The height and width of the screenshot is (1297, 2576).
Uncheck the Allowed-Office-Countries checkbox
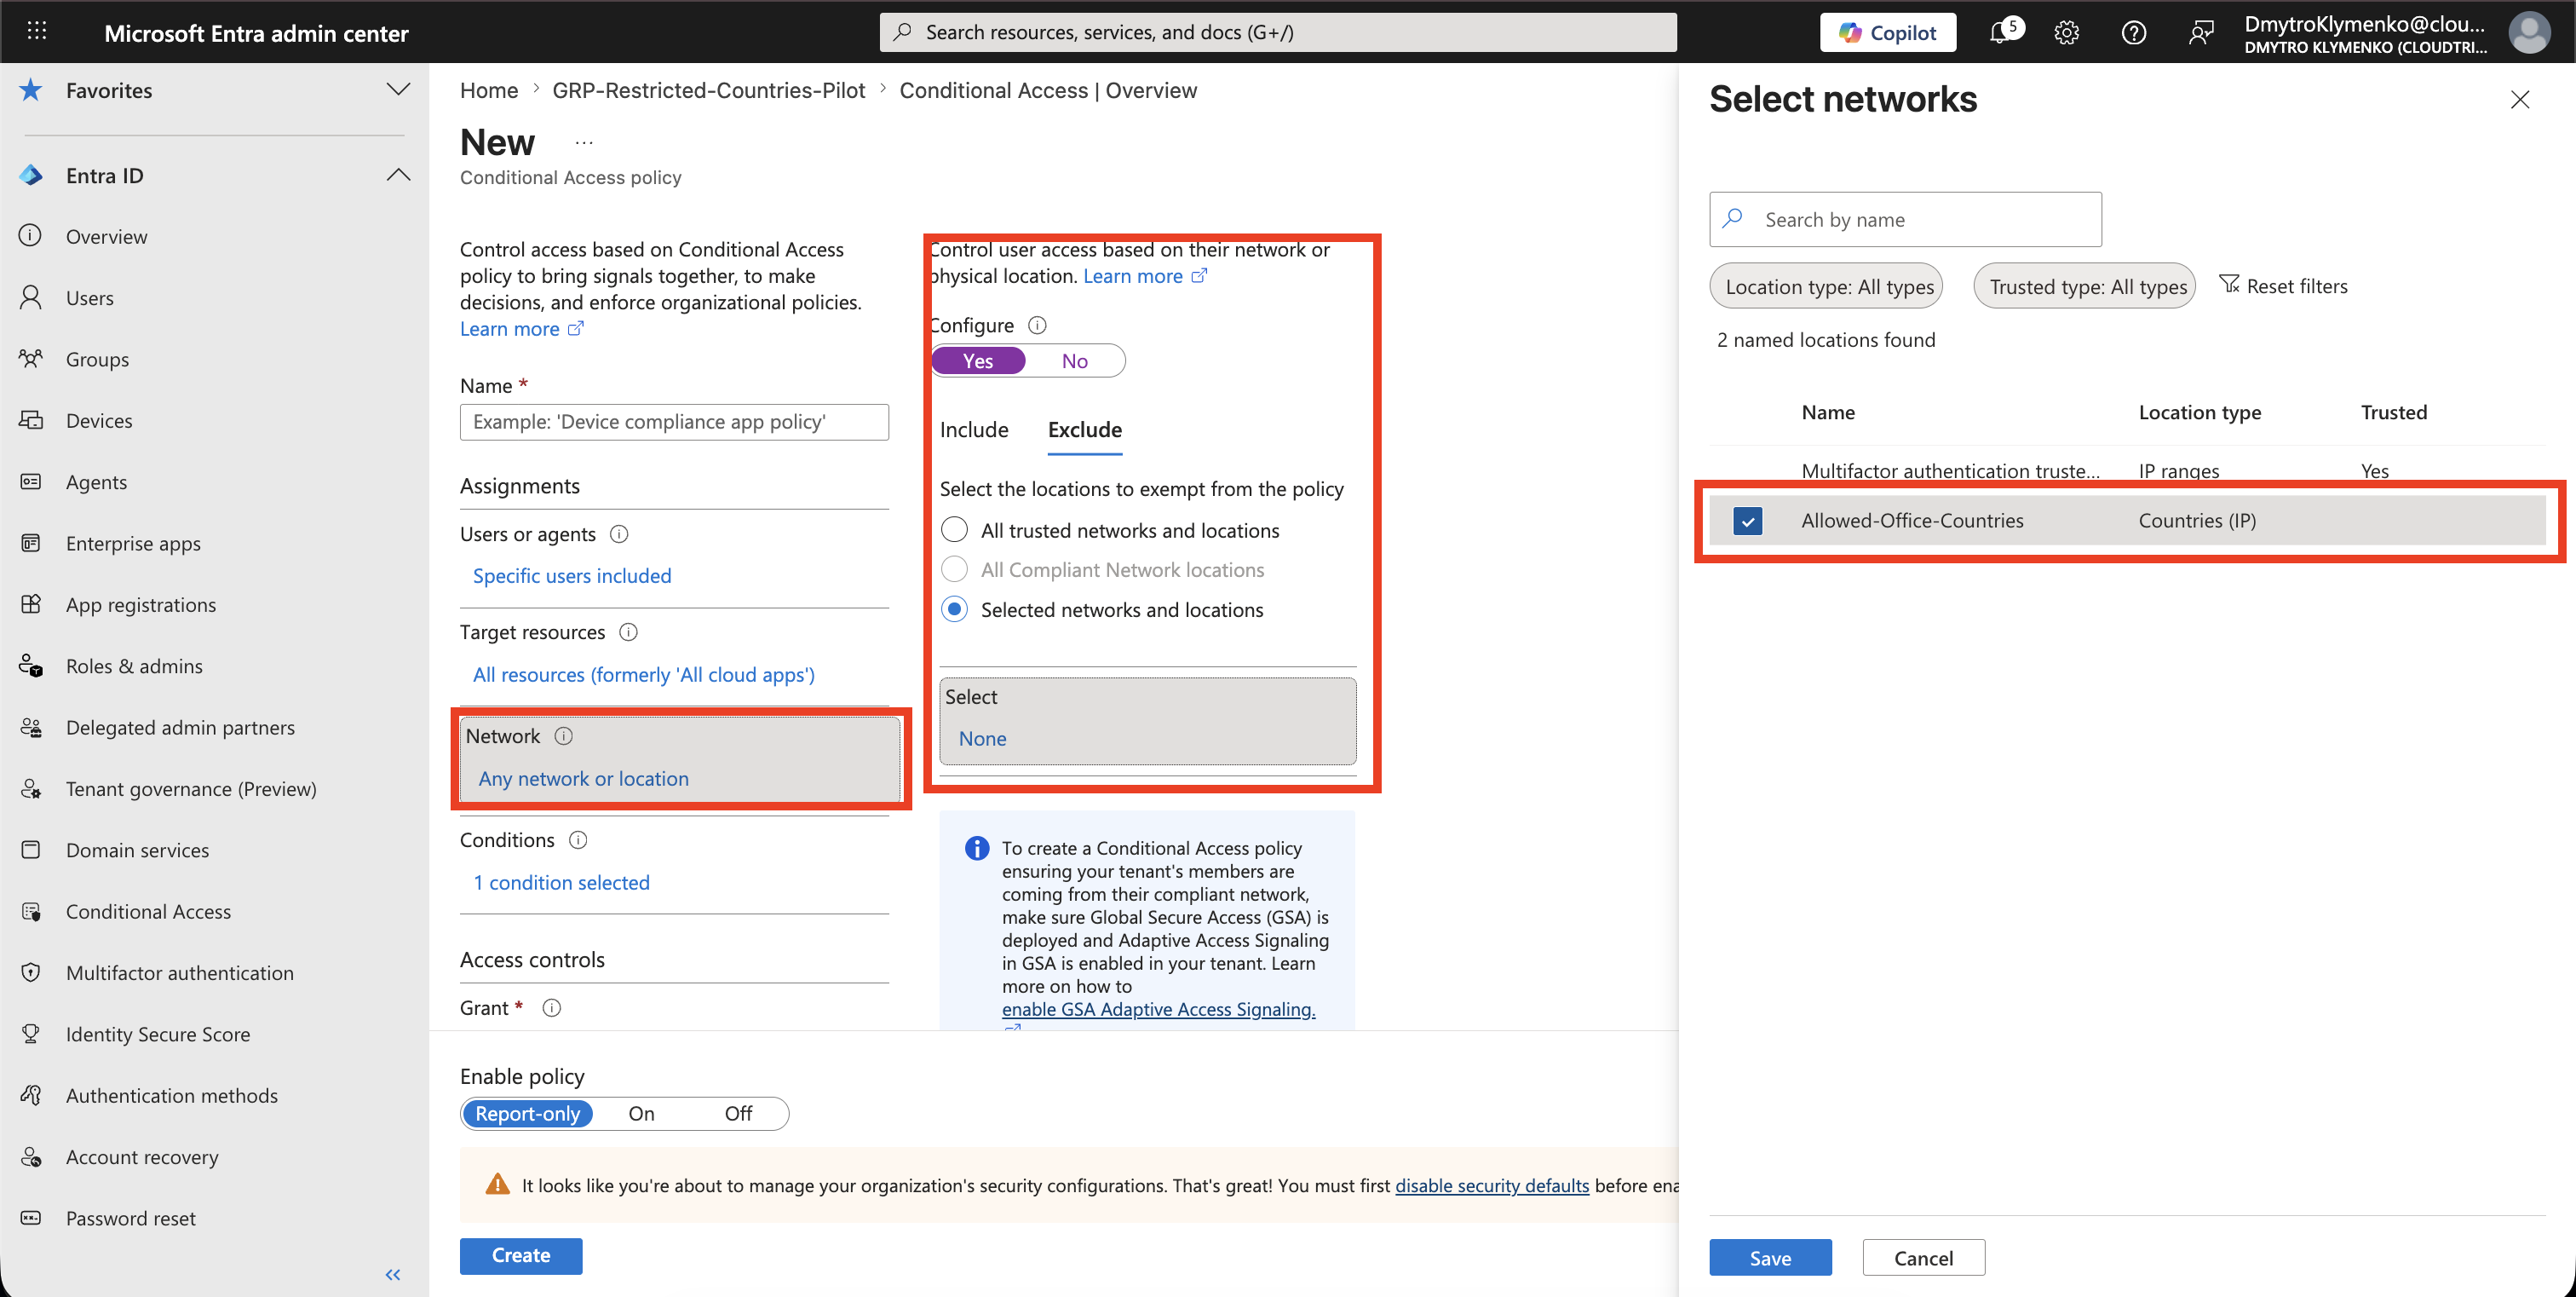pos(1748,520)
